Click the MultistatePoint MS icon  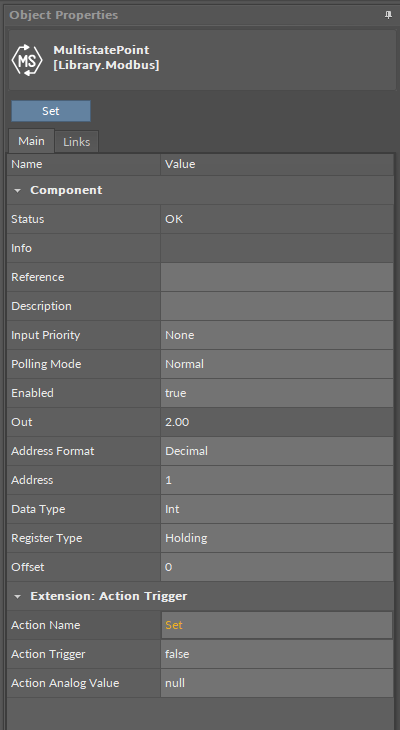(x=27, y=60)
